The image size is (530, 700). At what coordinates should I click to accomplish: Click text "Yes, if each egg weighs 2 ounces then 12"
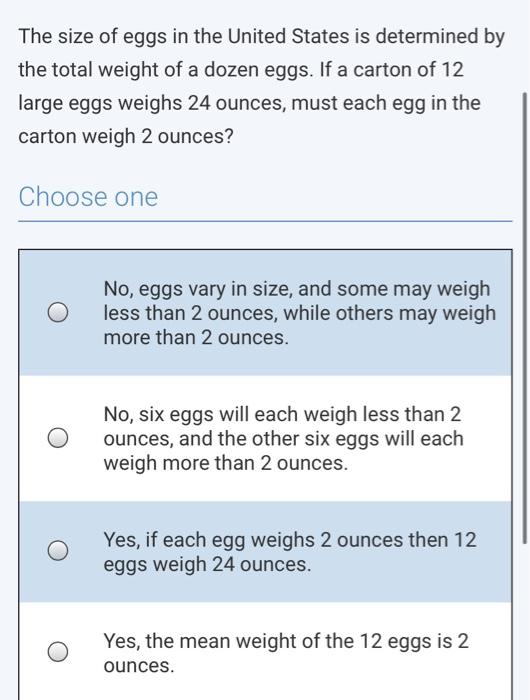coord(290,540)
